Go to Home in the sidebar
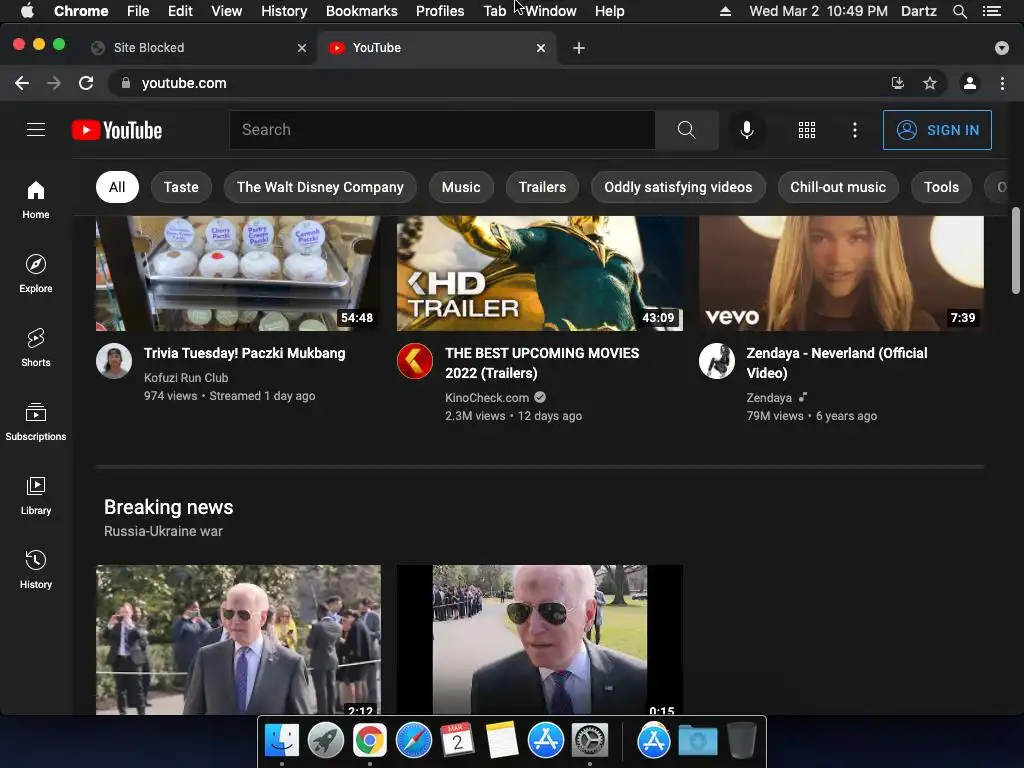The image size is (1024, 768). pos(36,200)
